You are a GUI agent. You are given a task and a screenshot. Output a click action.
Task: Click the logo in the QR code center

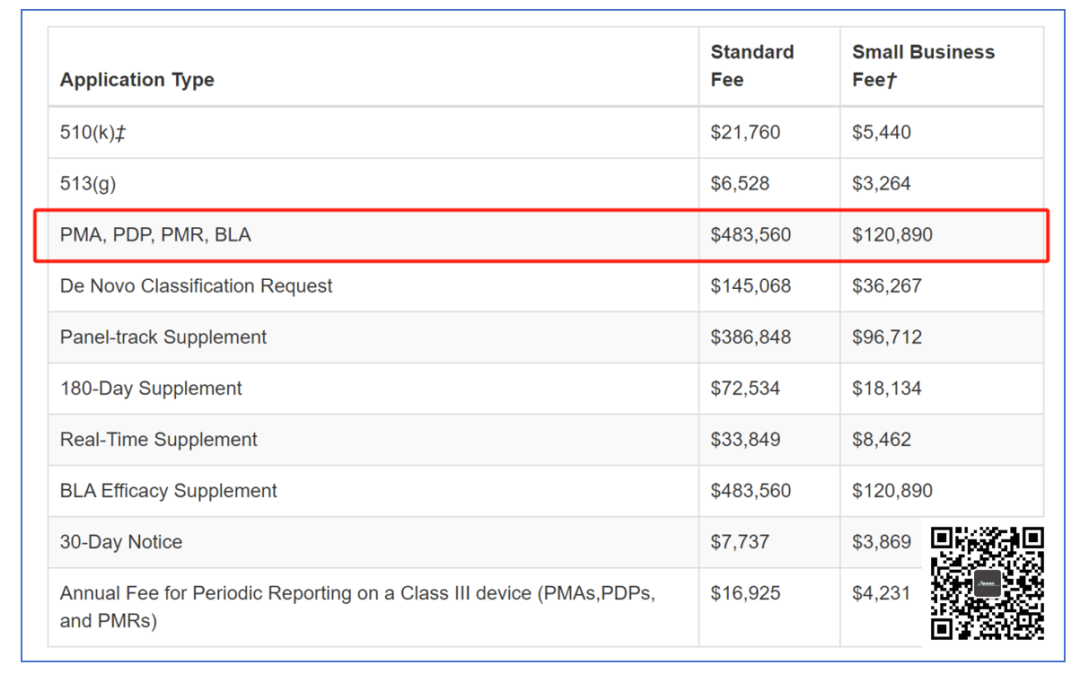point(987,584)
